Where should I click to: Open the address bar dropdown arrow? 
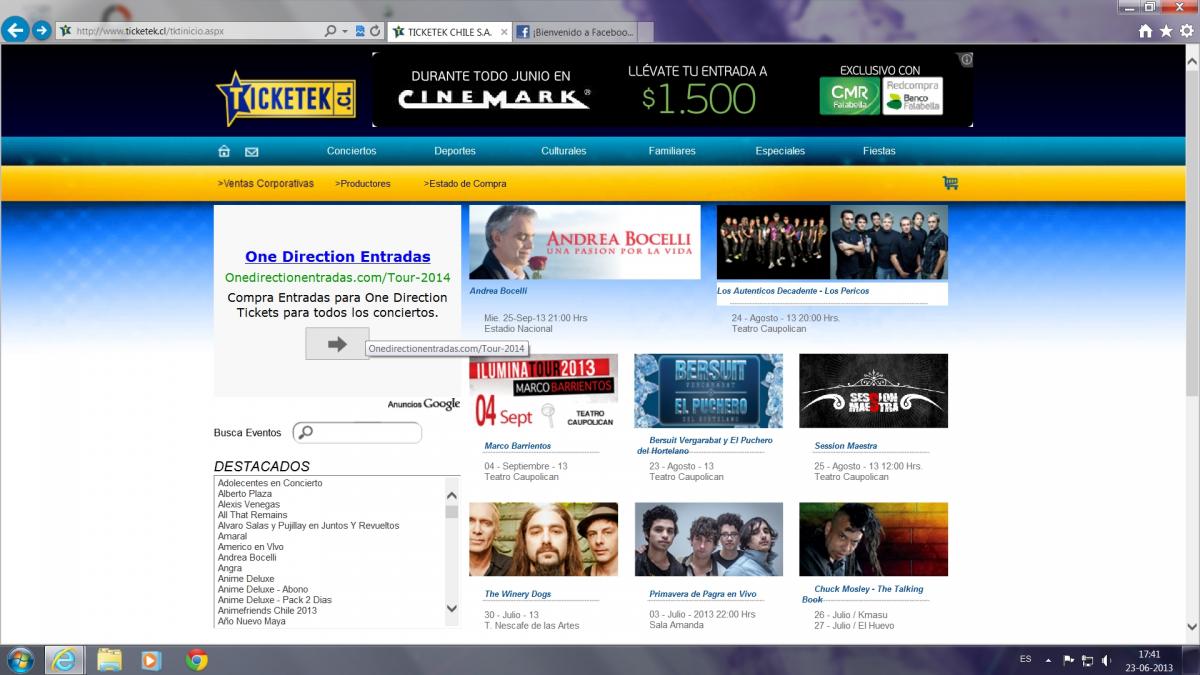tap(344, 31)
